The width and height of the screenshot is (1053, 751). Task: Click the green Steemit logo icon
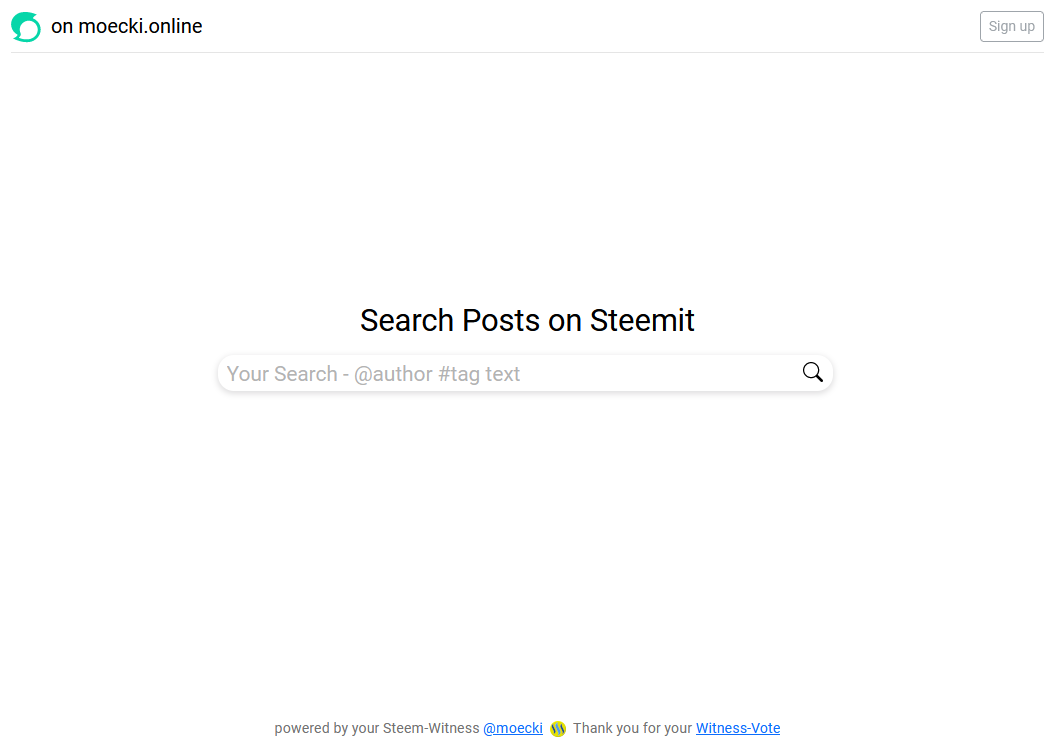pos(26,27)
